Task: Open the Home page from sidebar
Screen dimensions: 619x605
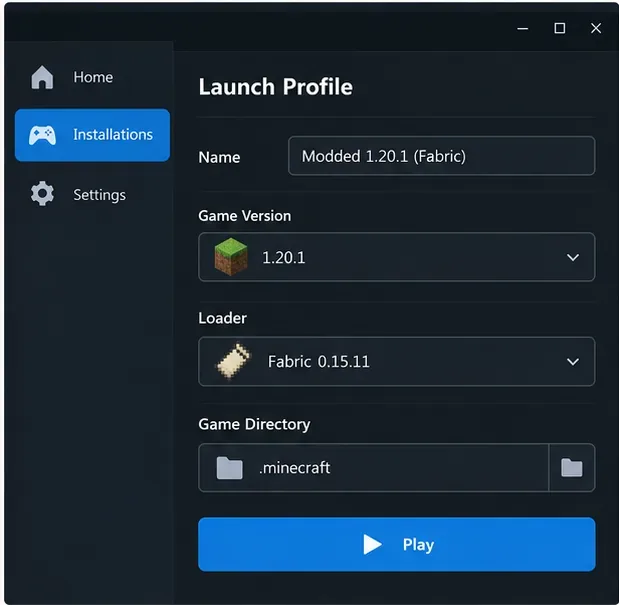Action: tap(92, 77)
